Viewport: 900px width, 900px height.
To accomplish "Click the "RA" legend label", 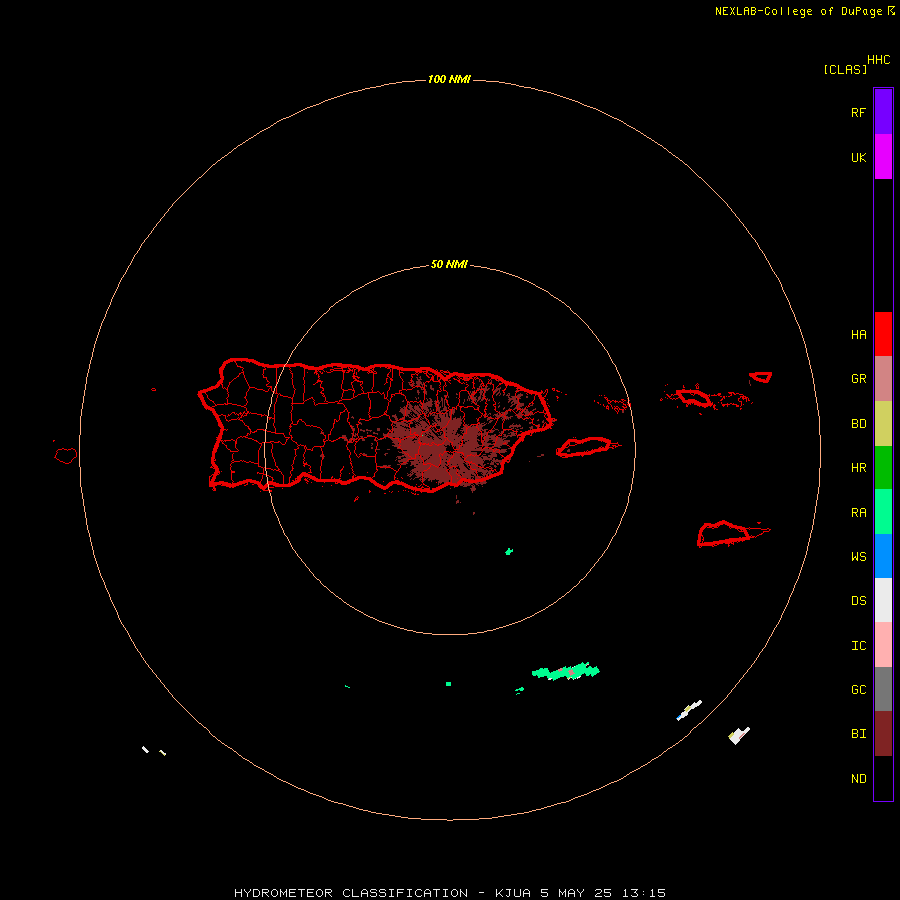I will click(x=858, y=513).
